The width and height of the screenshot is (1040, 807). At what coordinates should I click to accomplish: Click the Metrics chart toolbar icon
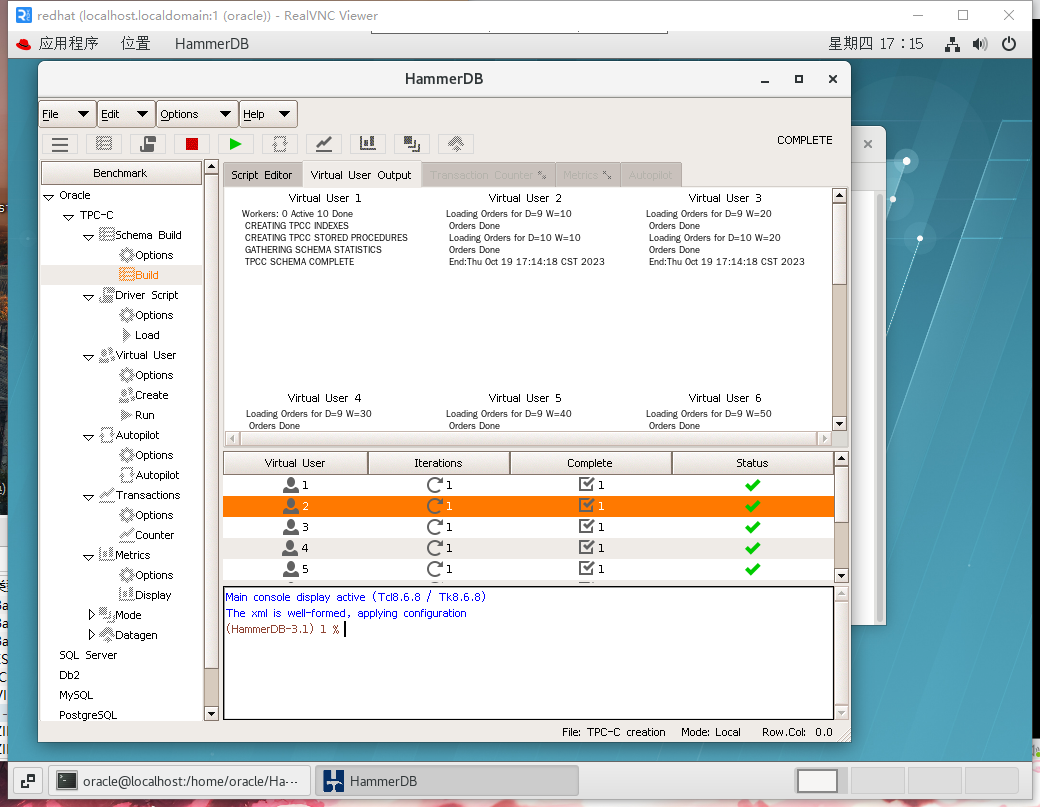click(x=367, y=144)
